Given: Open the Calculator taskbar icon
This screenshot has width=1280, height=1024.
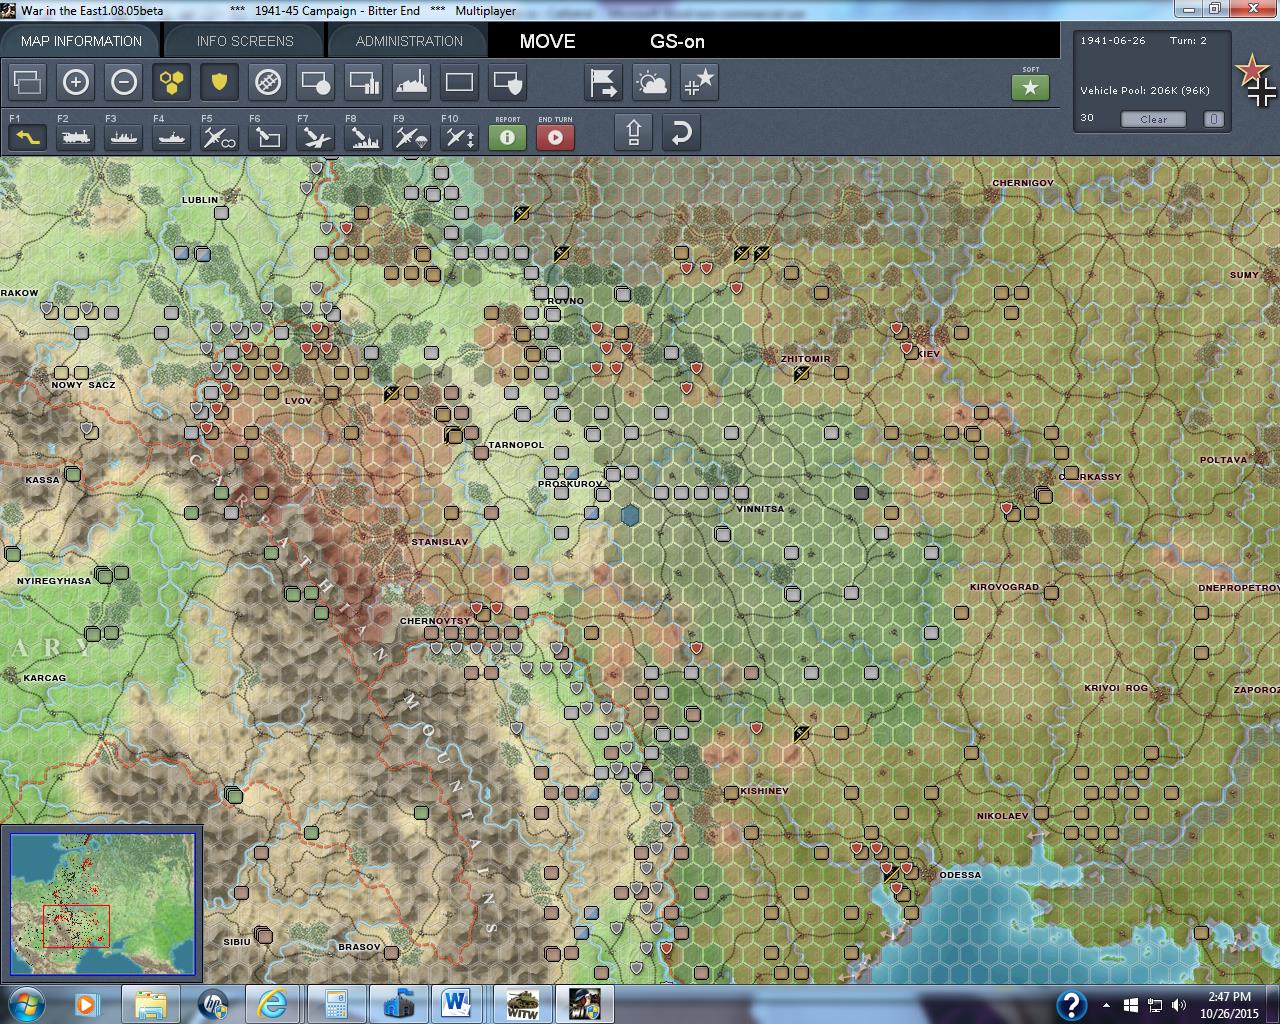Looking at the screenshot, I should [x=335, y=1003].
